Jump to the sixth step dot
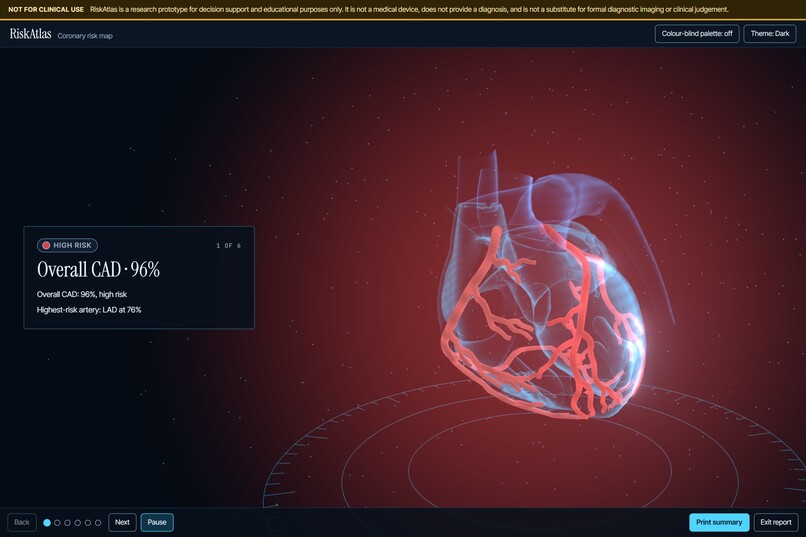806x537 pixels. 98,523
